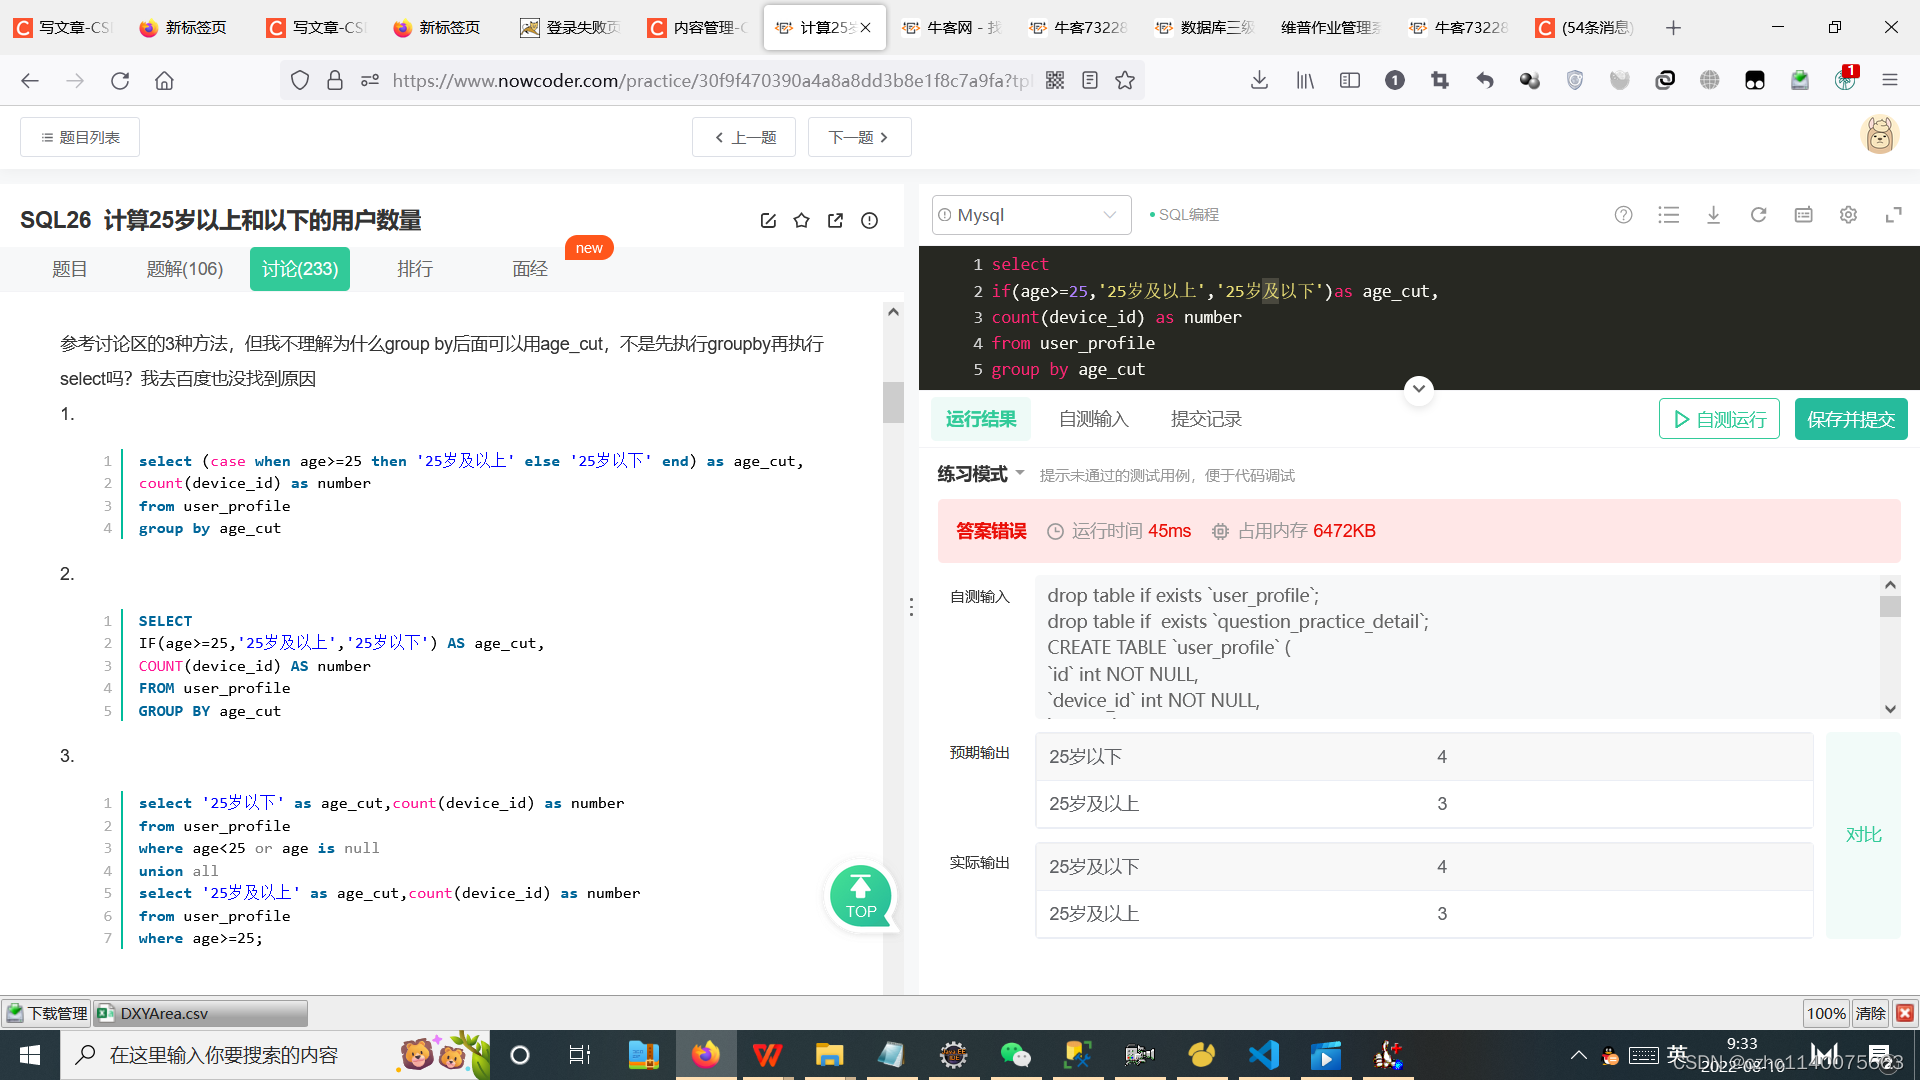Open the 面经 tab
This screenshot has height=1080, width=1920.
point(530,269)
